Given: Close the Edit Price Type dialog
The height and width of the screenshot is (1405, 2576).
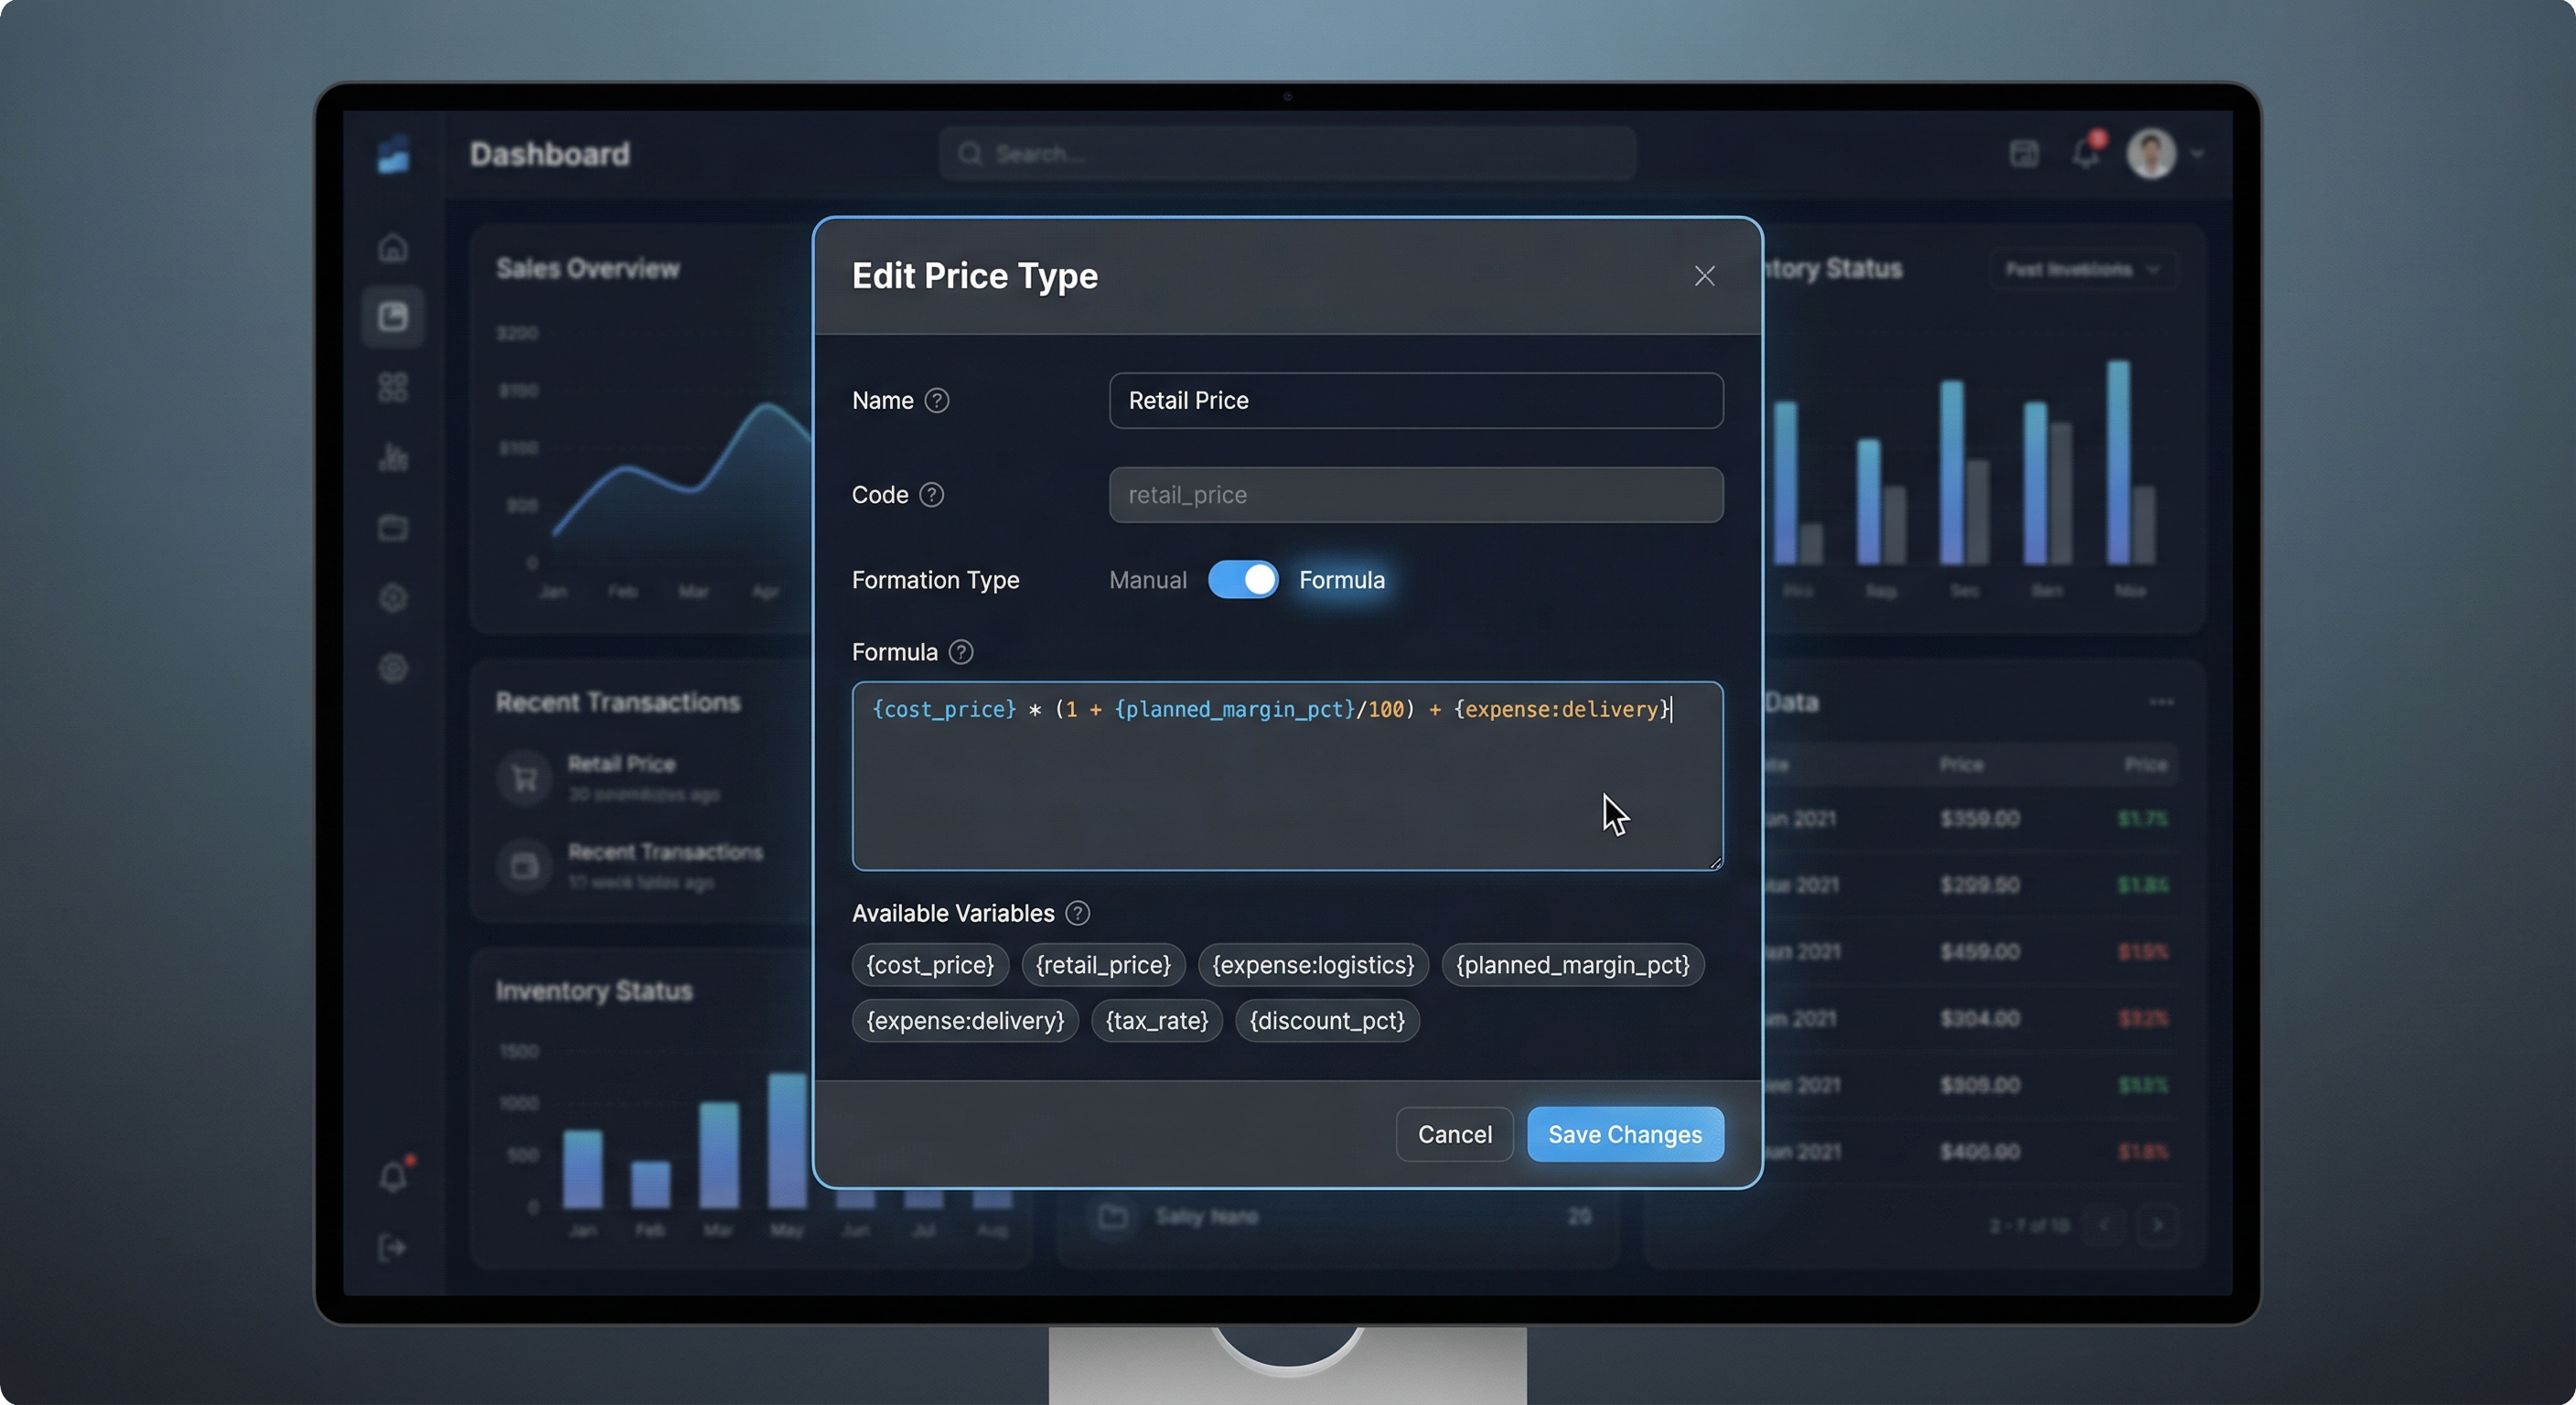Looking at the screenshot, I should point(1704,276).
